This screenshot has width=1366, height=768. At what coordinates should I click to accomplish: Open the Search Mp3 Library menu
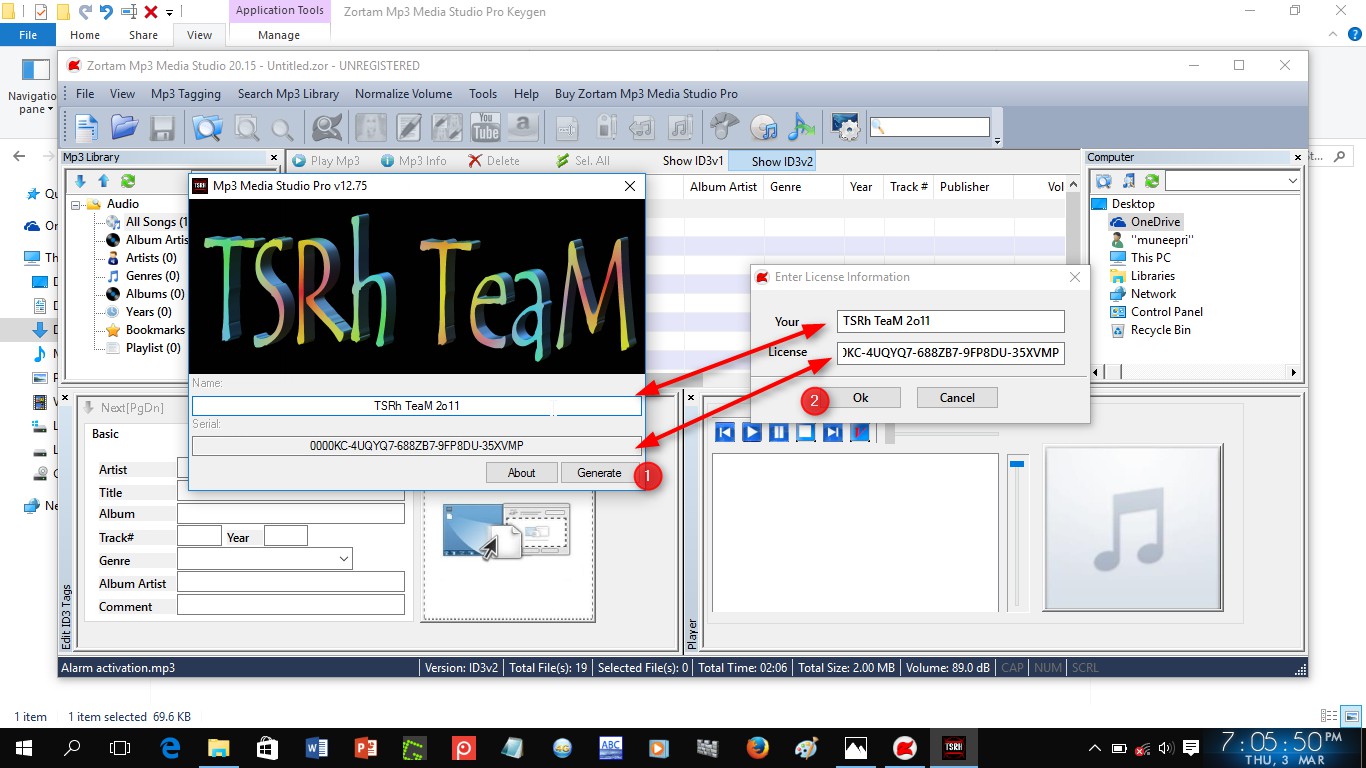coord(288,94)
